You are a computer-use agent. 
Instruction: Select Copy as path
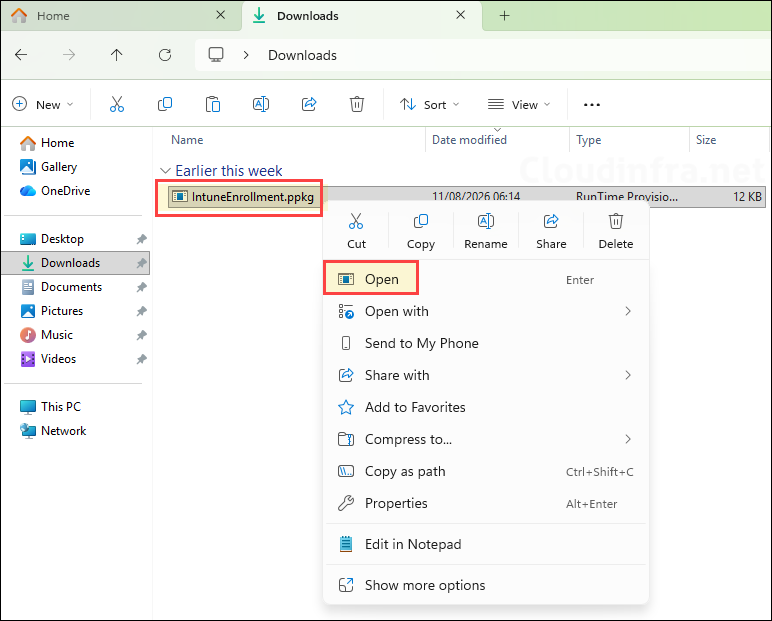tap(485, 471)
